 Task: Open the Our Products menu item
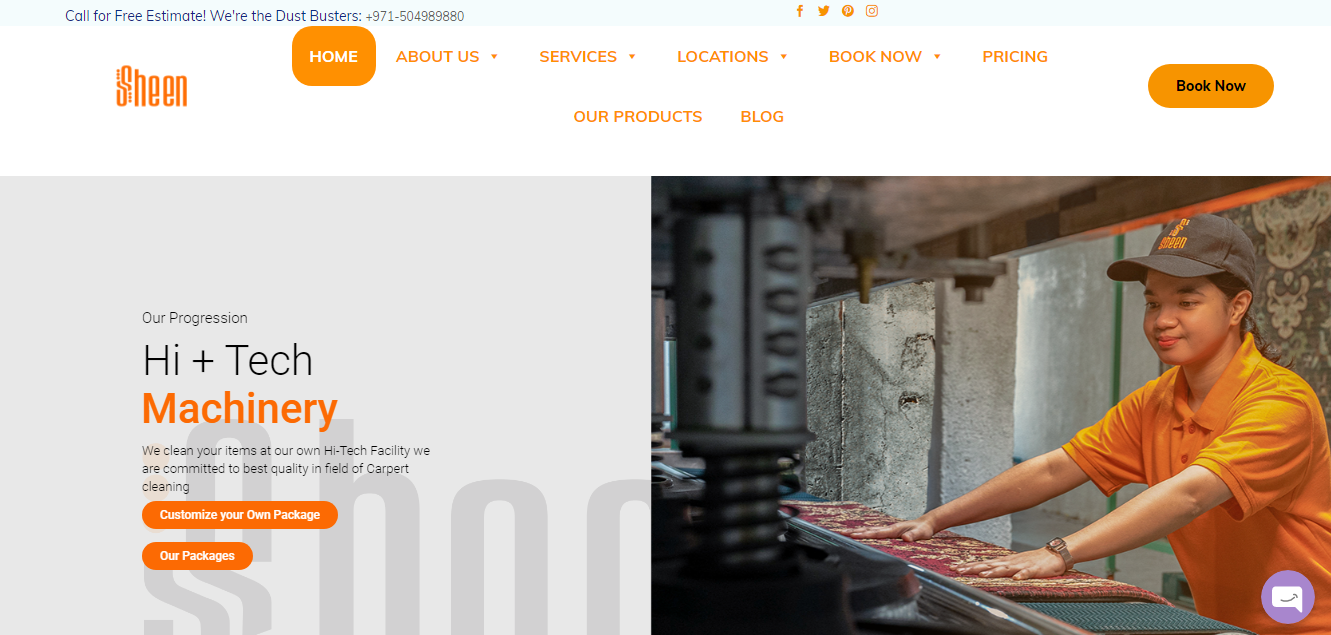638,116
